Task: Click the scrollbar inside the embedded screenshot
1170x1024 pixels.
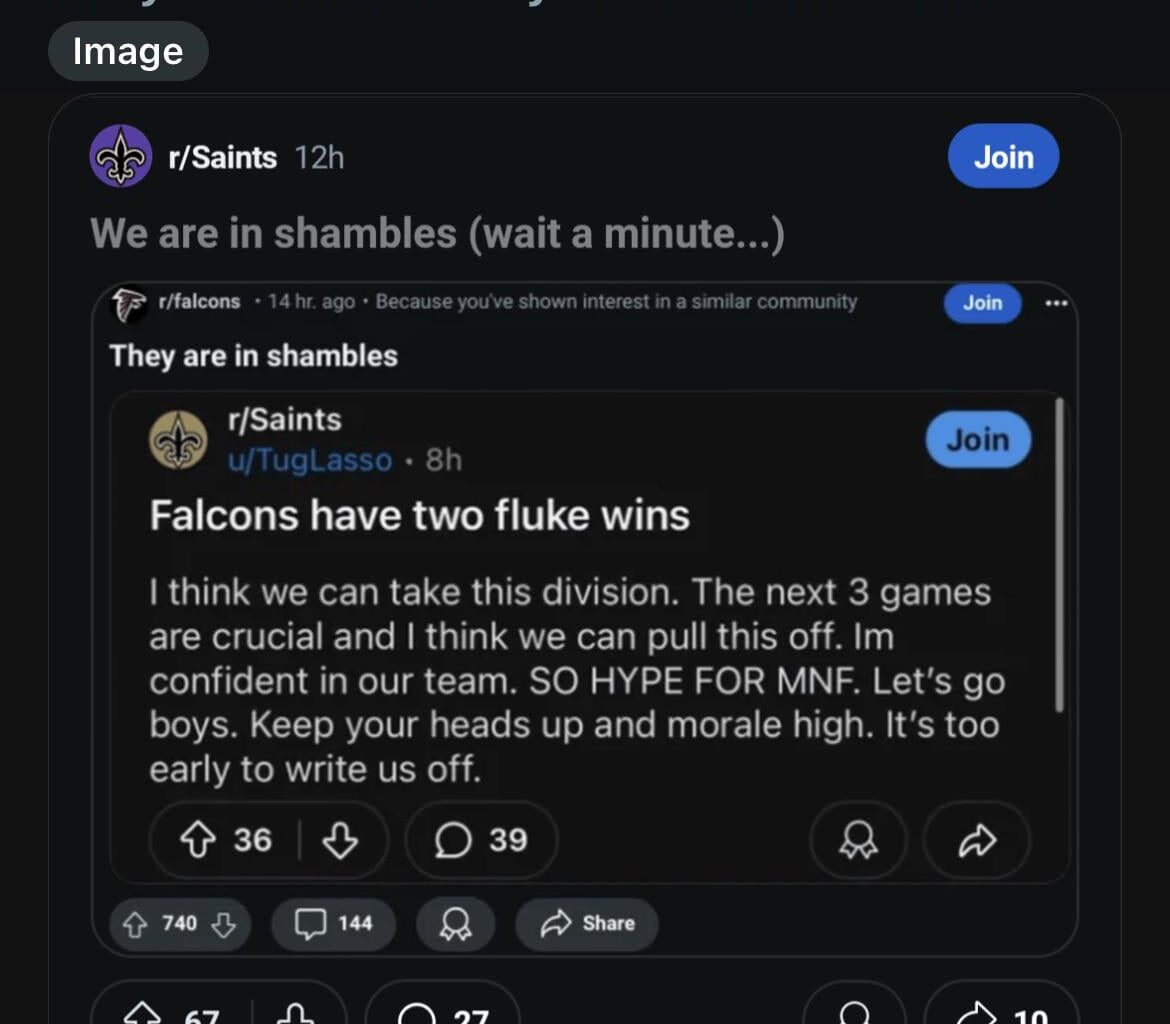Action: [1059, 555]
